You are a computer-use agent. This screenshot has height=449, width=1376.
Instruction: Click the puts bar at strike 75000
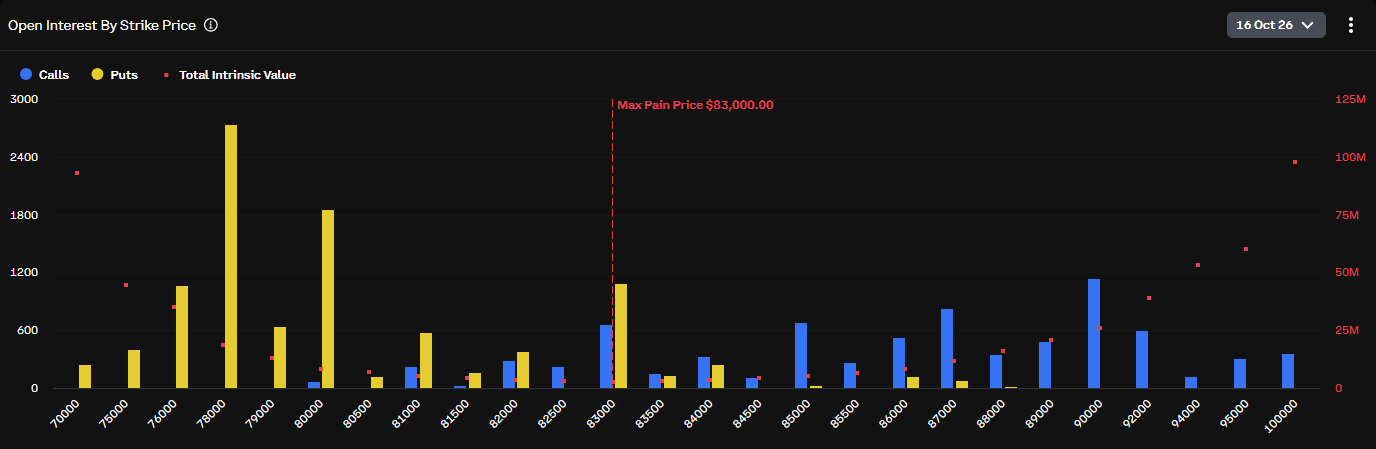pos(134,369)
